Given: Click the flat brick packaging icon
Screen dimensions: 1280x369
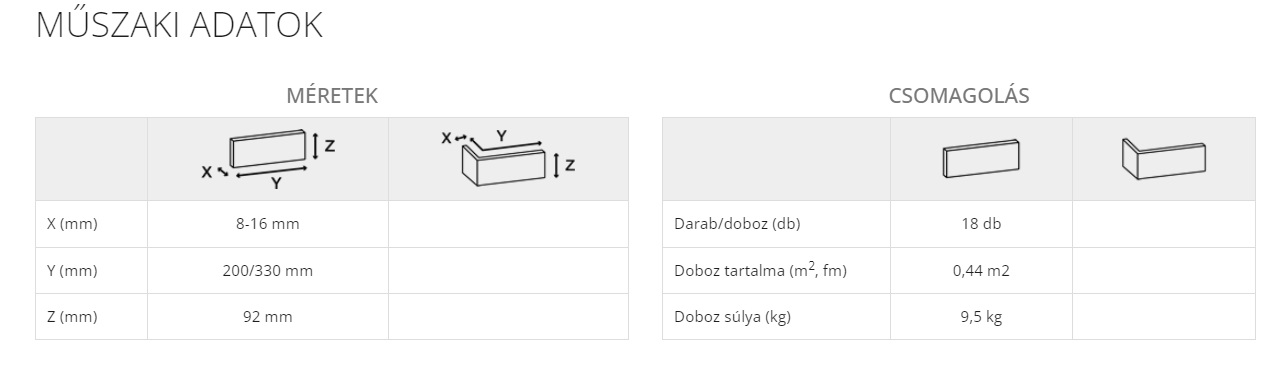Looking at the screenshot, I should (981, 160).
